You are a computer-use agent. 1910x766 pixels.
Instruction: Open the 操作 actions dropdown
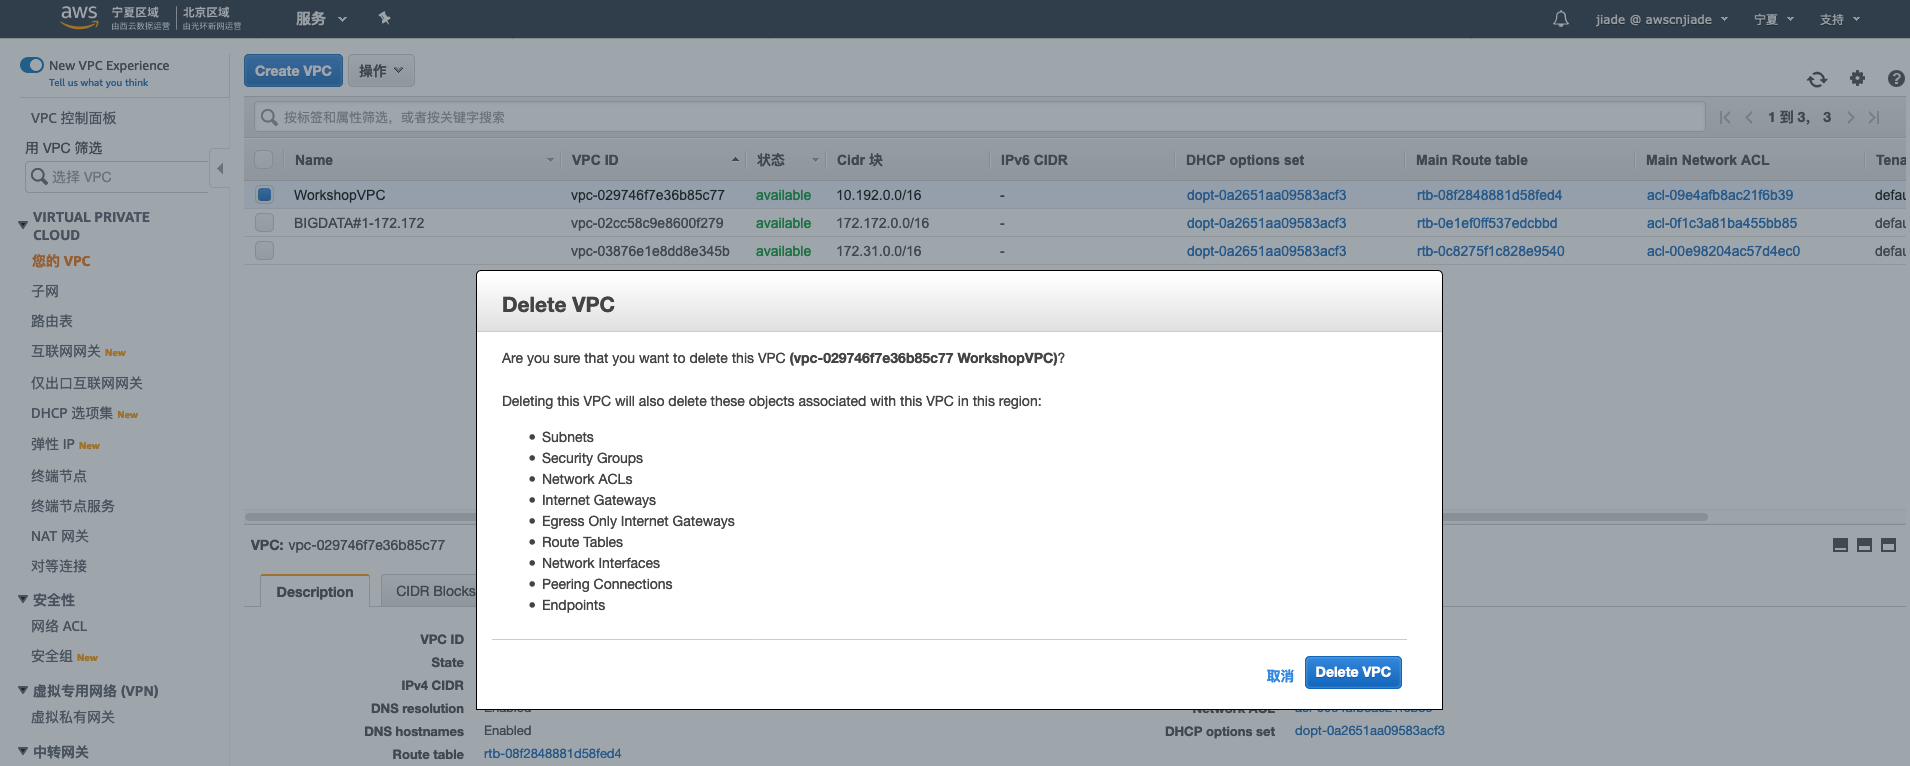coord(381,71)
